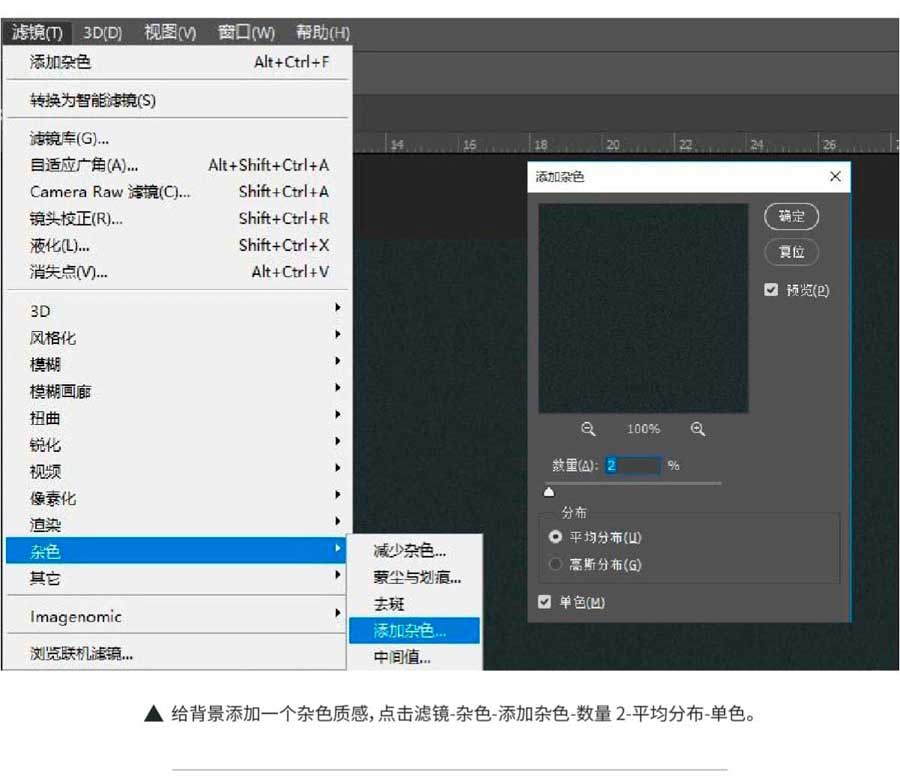Expand the 视频 submenu
This screenshot has height=776, width=900.
[x=176, y=471]
